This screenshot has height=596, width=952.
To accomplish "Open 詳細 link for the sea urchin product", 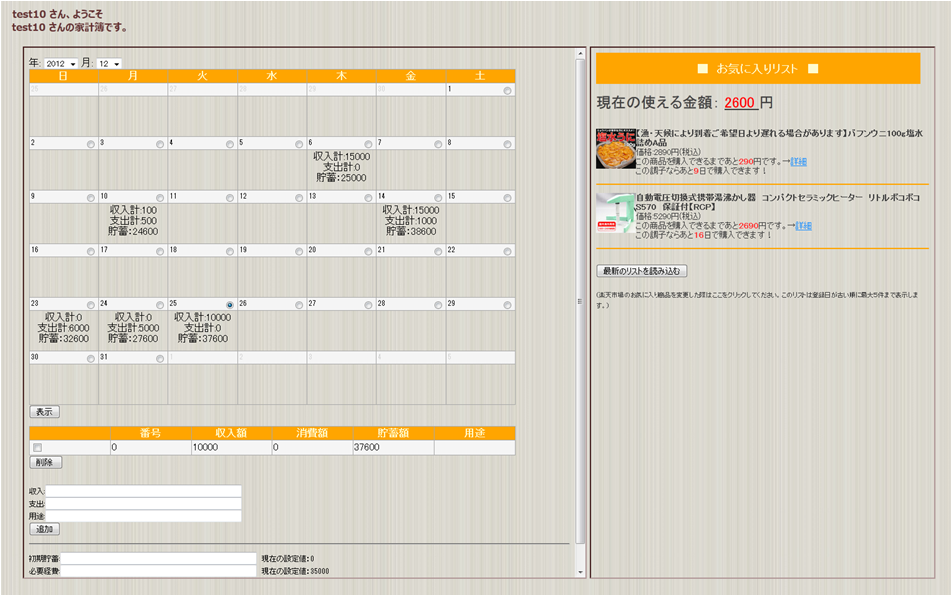I will (x=801, y=161).
